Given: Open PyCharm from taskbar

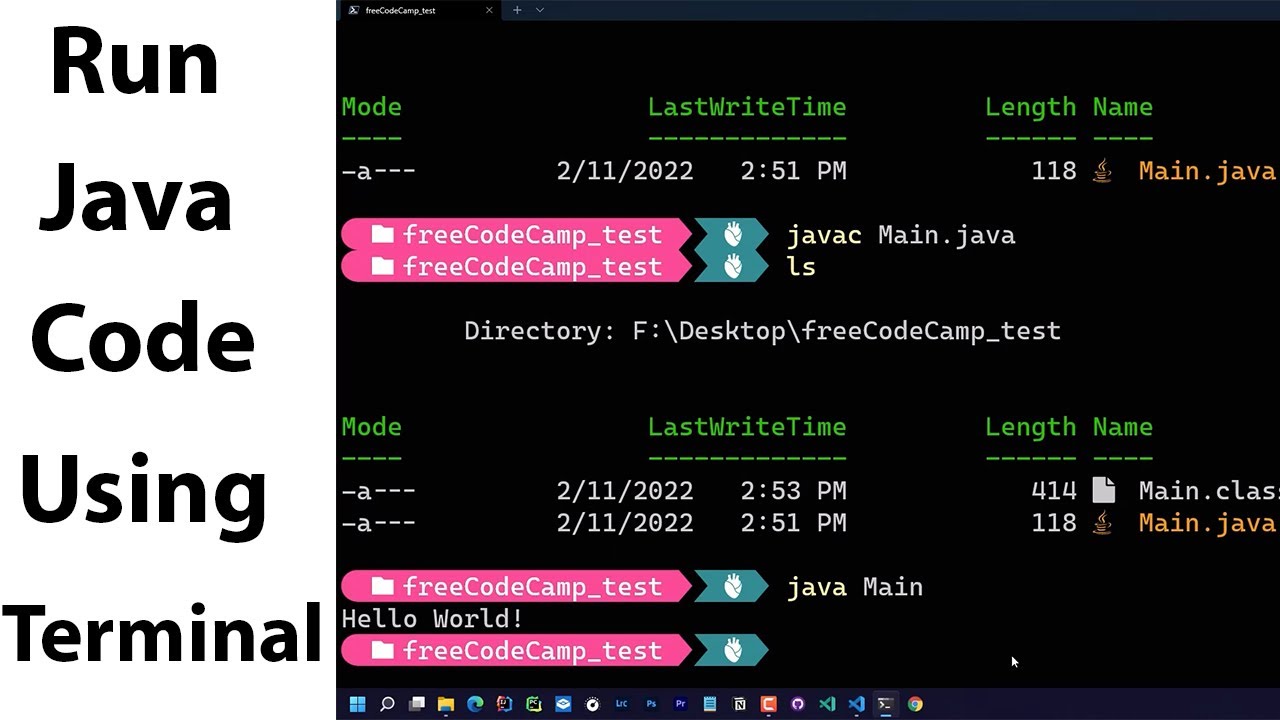Looking at the screenshot, I should (534, 704).
